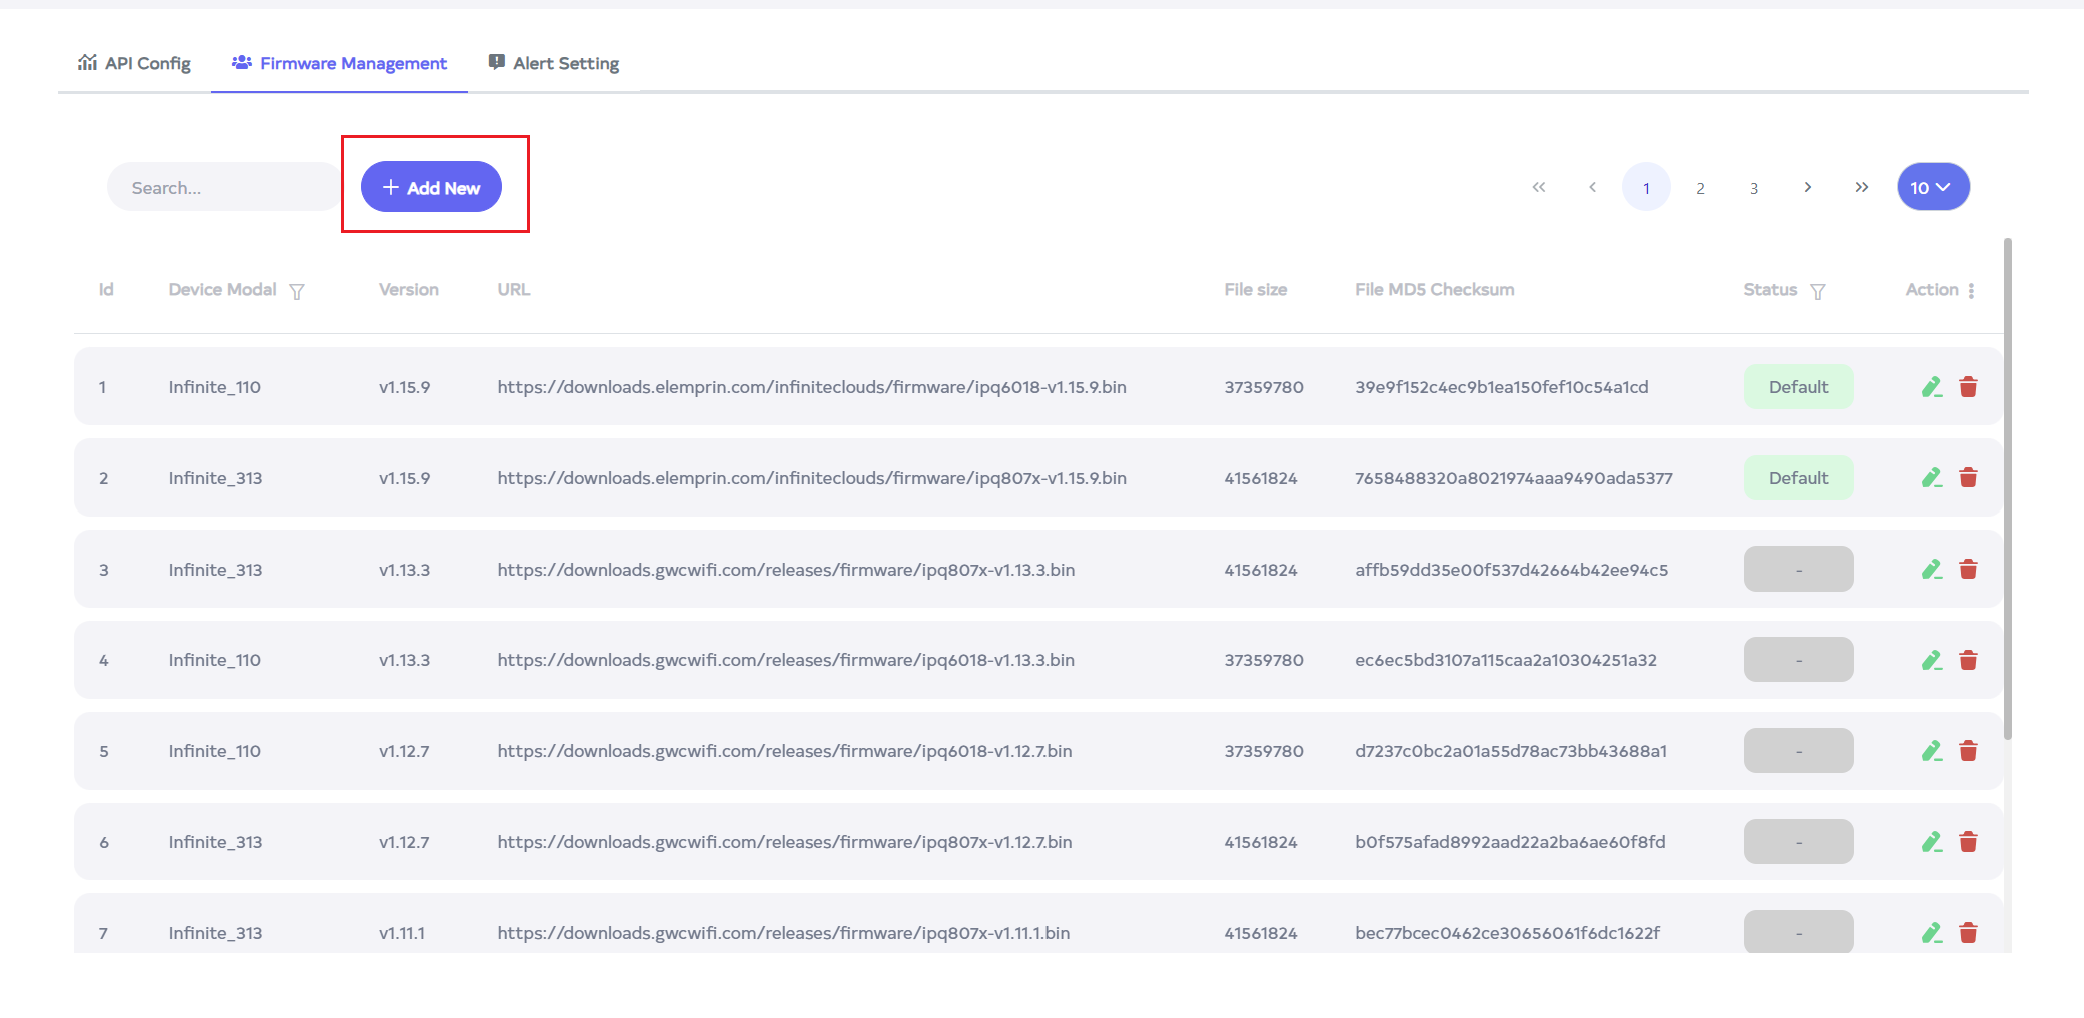Filter by Device Modal funnel icon
The width and height of the screenshot is (2084, 1018).
click(x=297, y=291)
